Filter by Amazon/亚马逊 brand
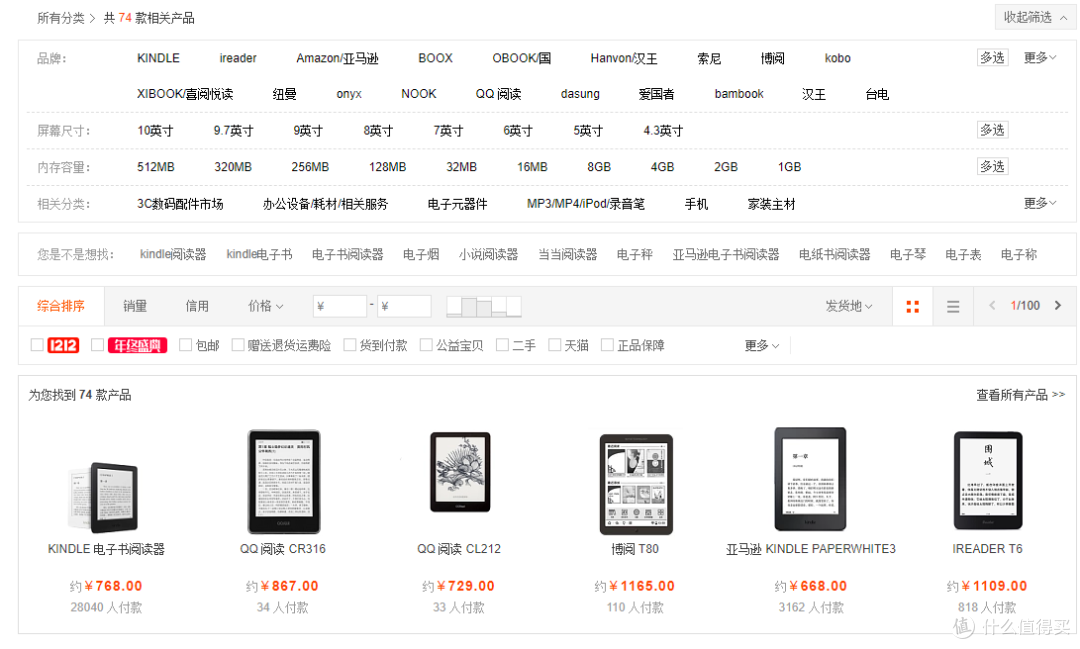 click(338, 59)
